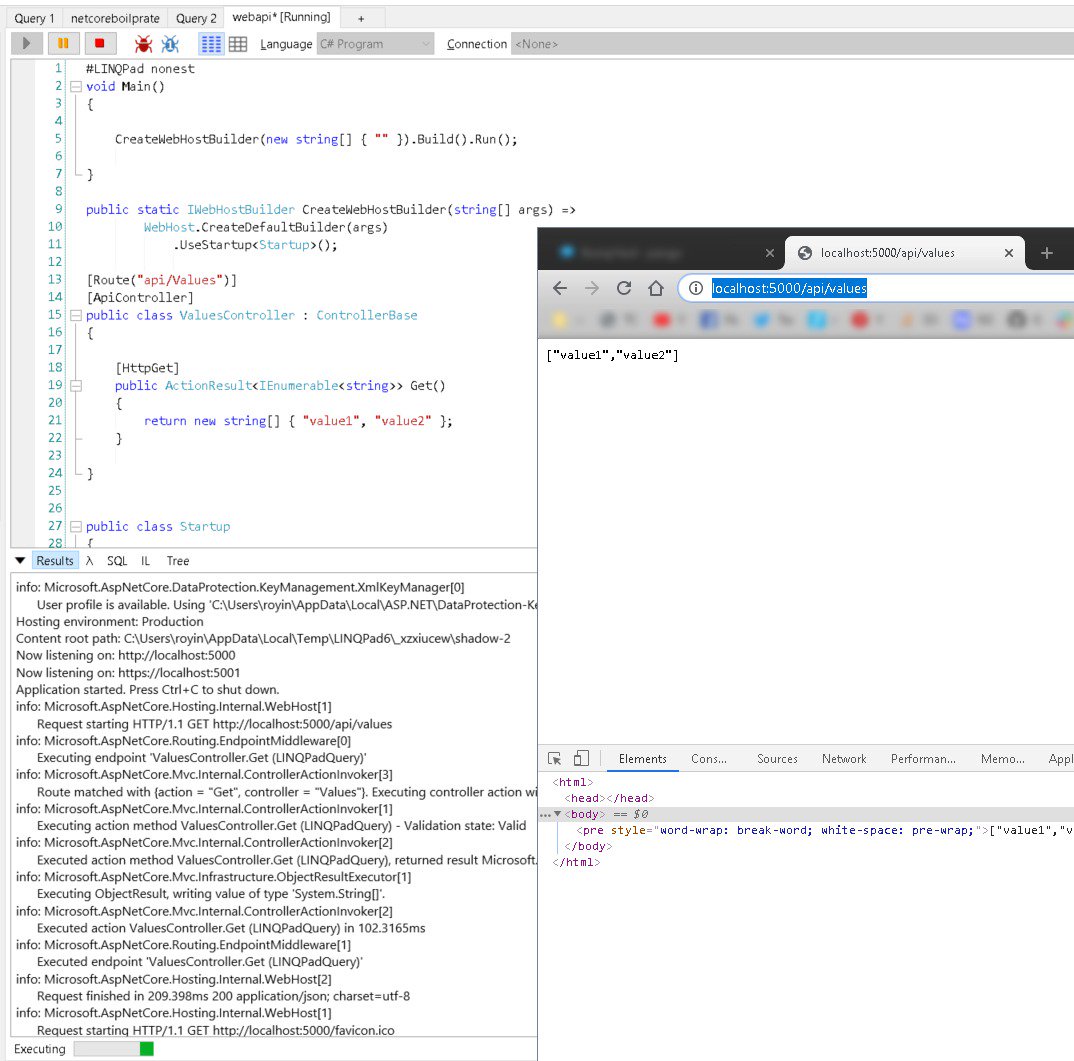Click the red bug debug icon

(143, 45)
